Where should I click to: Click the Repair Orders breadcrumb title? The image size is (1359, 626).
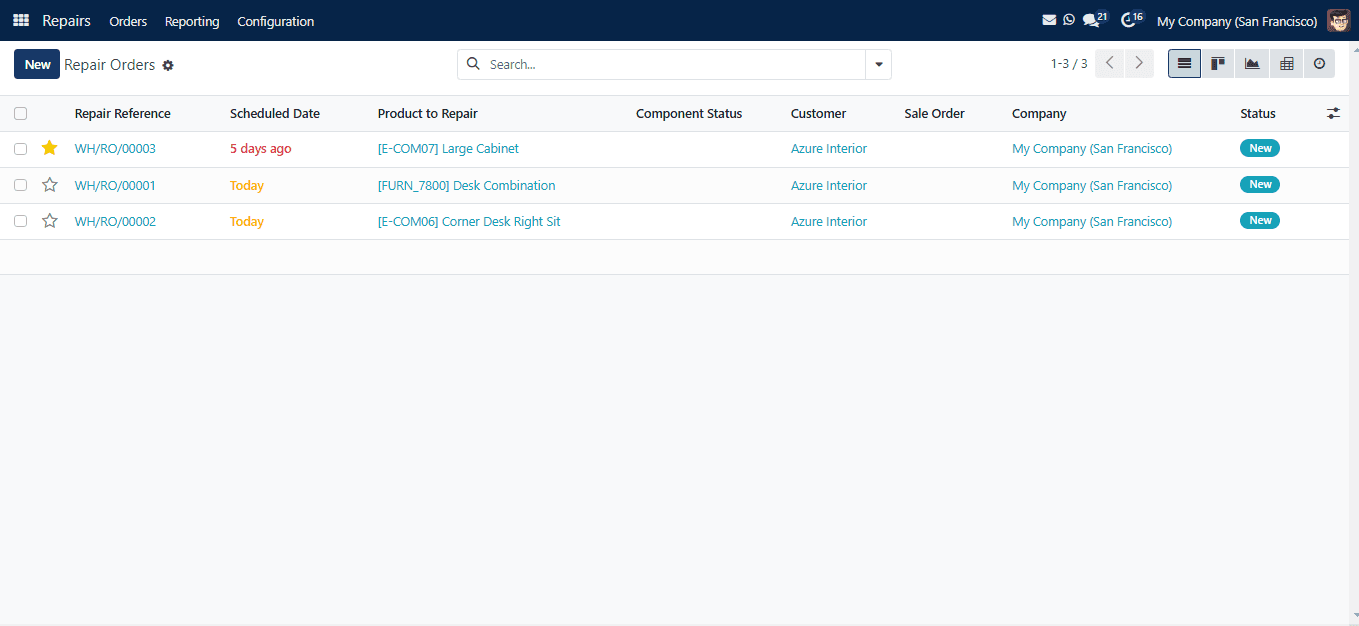[x=110, y=65]
